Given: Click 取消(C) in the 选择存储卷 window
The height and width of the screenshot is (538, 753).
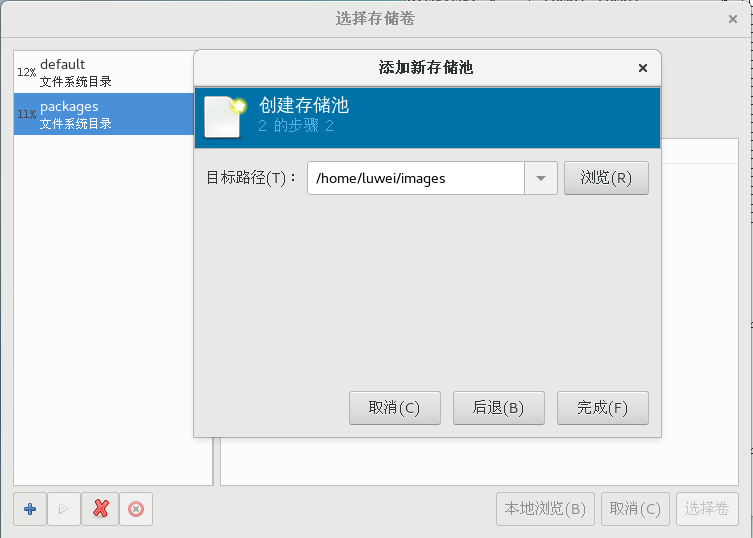Looking at the screenshot, I should click(635, 509).
